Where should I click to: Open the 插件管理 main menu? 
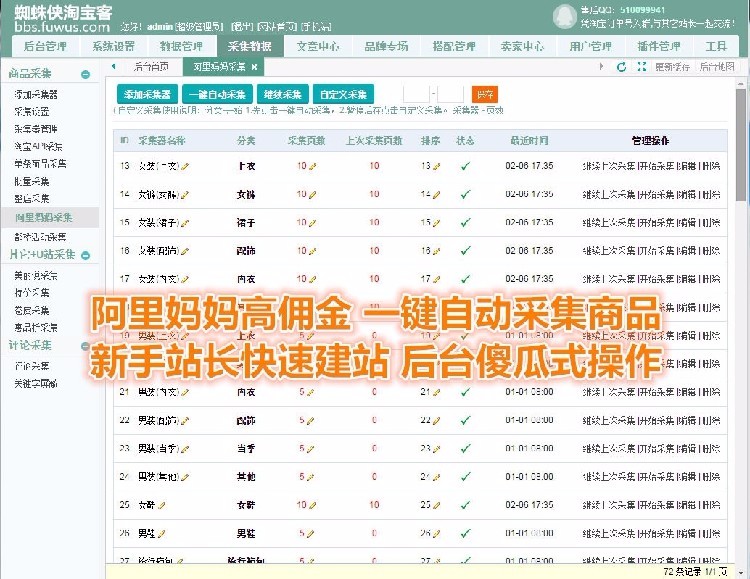point(659,46)
